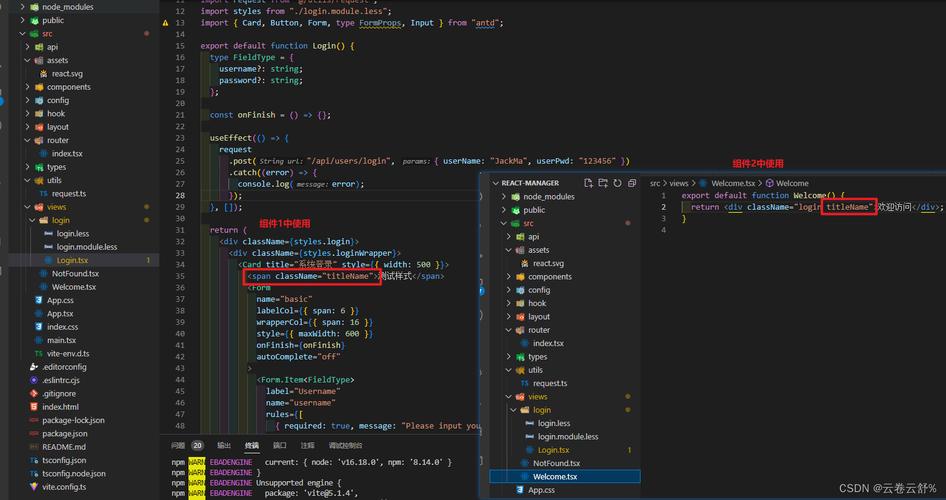Click the Welcome symbol icon in breadcrumb
The image size is (946, 500).
770,183
